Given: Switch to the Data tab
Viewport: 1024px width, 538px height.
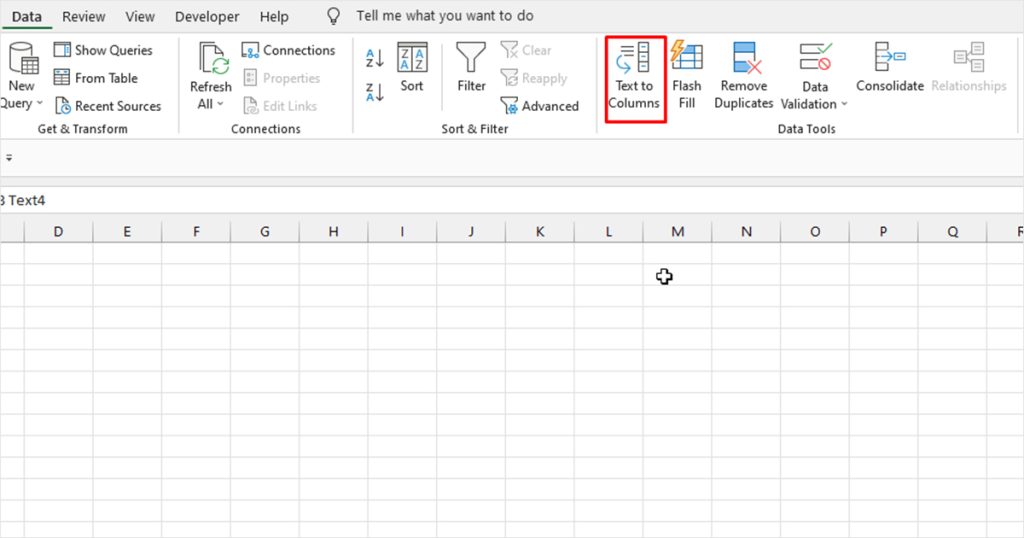Looking at the screenshot, I should (x=27, y=16).
